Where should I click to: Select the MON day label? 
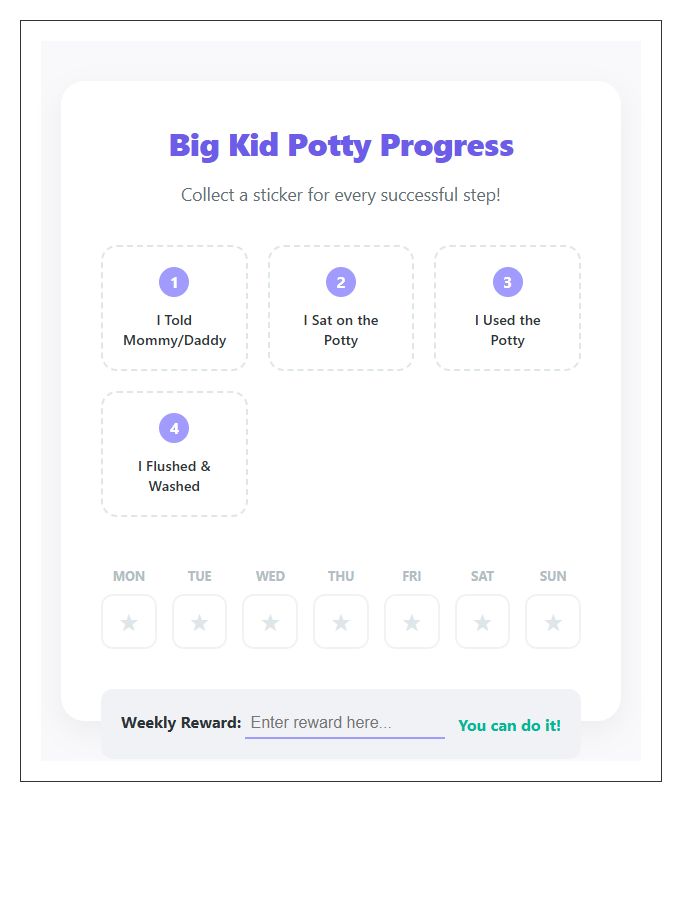click(128, 576)
